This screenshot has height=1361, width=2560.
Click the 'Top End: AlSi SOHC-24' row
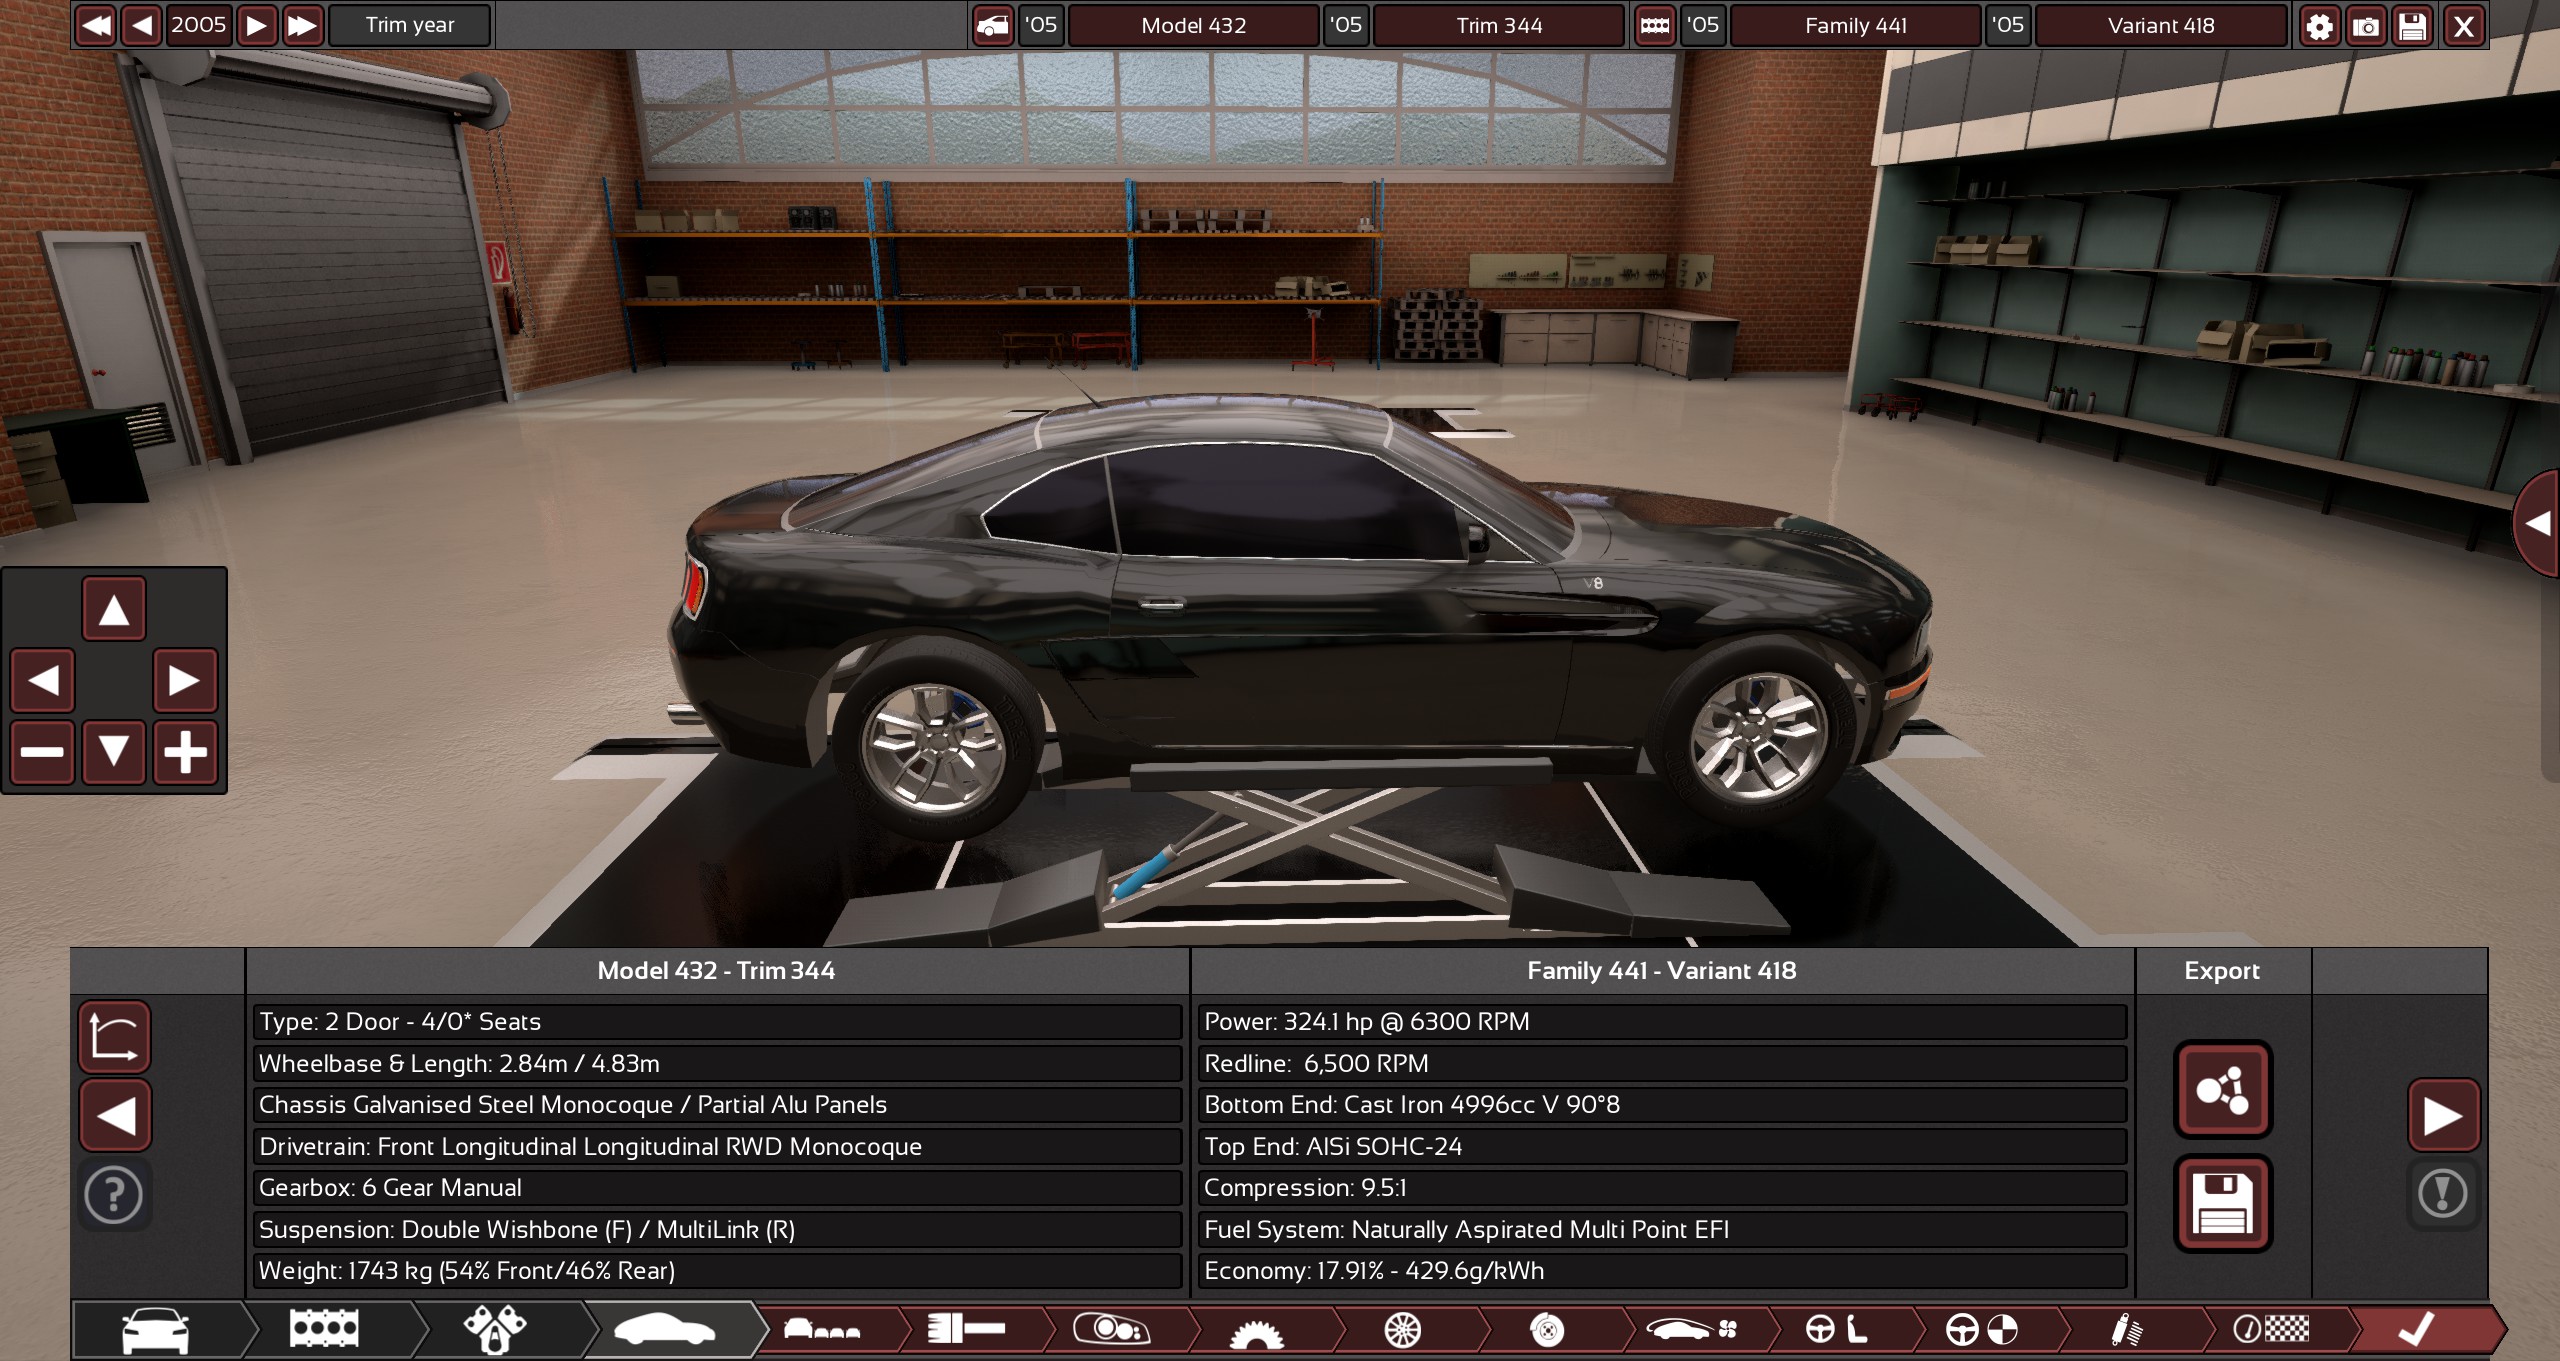tap(1662, 1147)
